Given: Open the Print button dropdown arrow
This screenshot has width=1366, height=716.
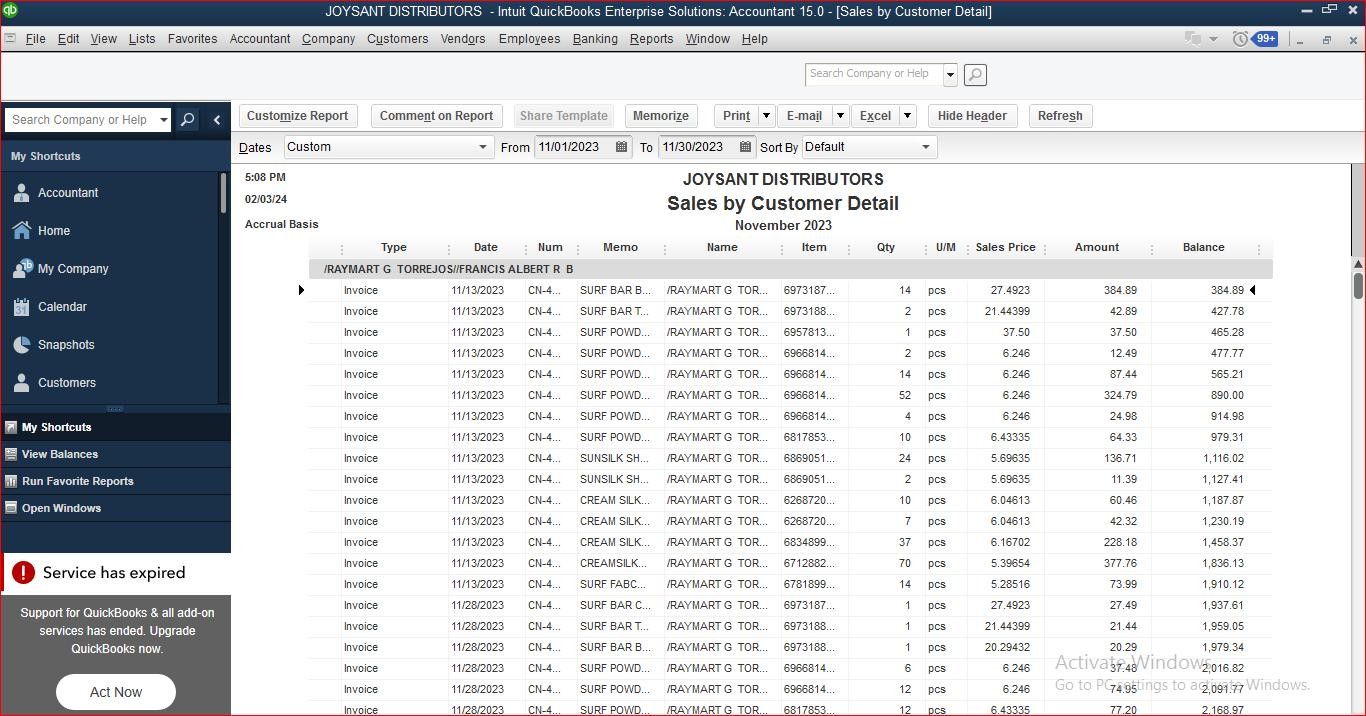Looking at the screenshot, I should click(766, 116).
